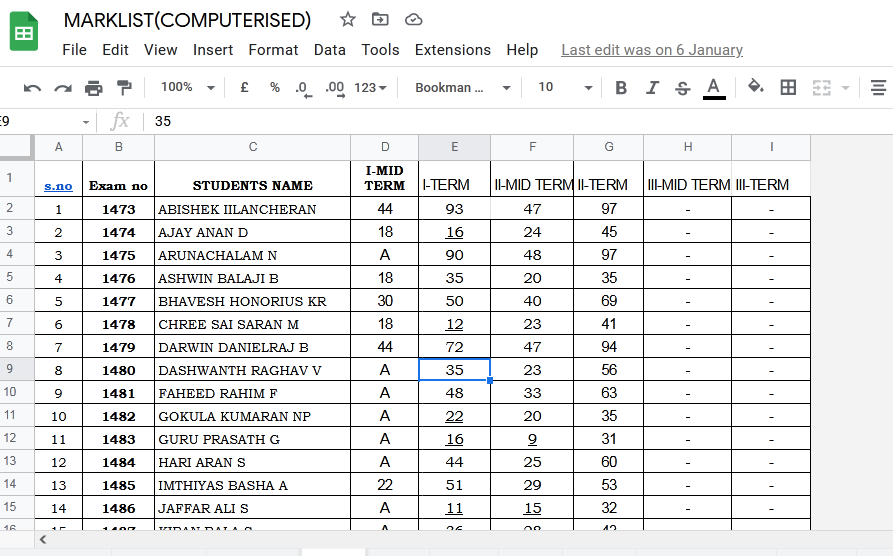
Task: Star this MARKLIST document
Action: coord(348,20)
